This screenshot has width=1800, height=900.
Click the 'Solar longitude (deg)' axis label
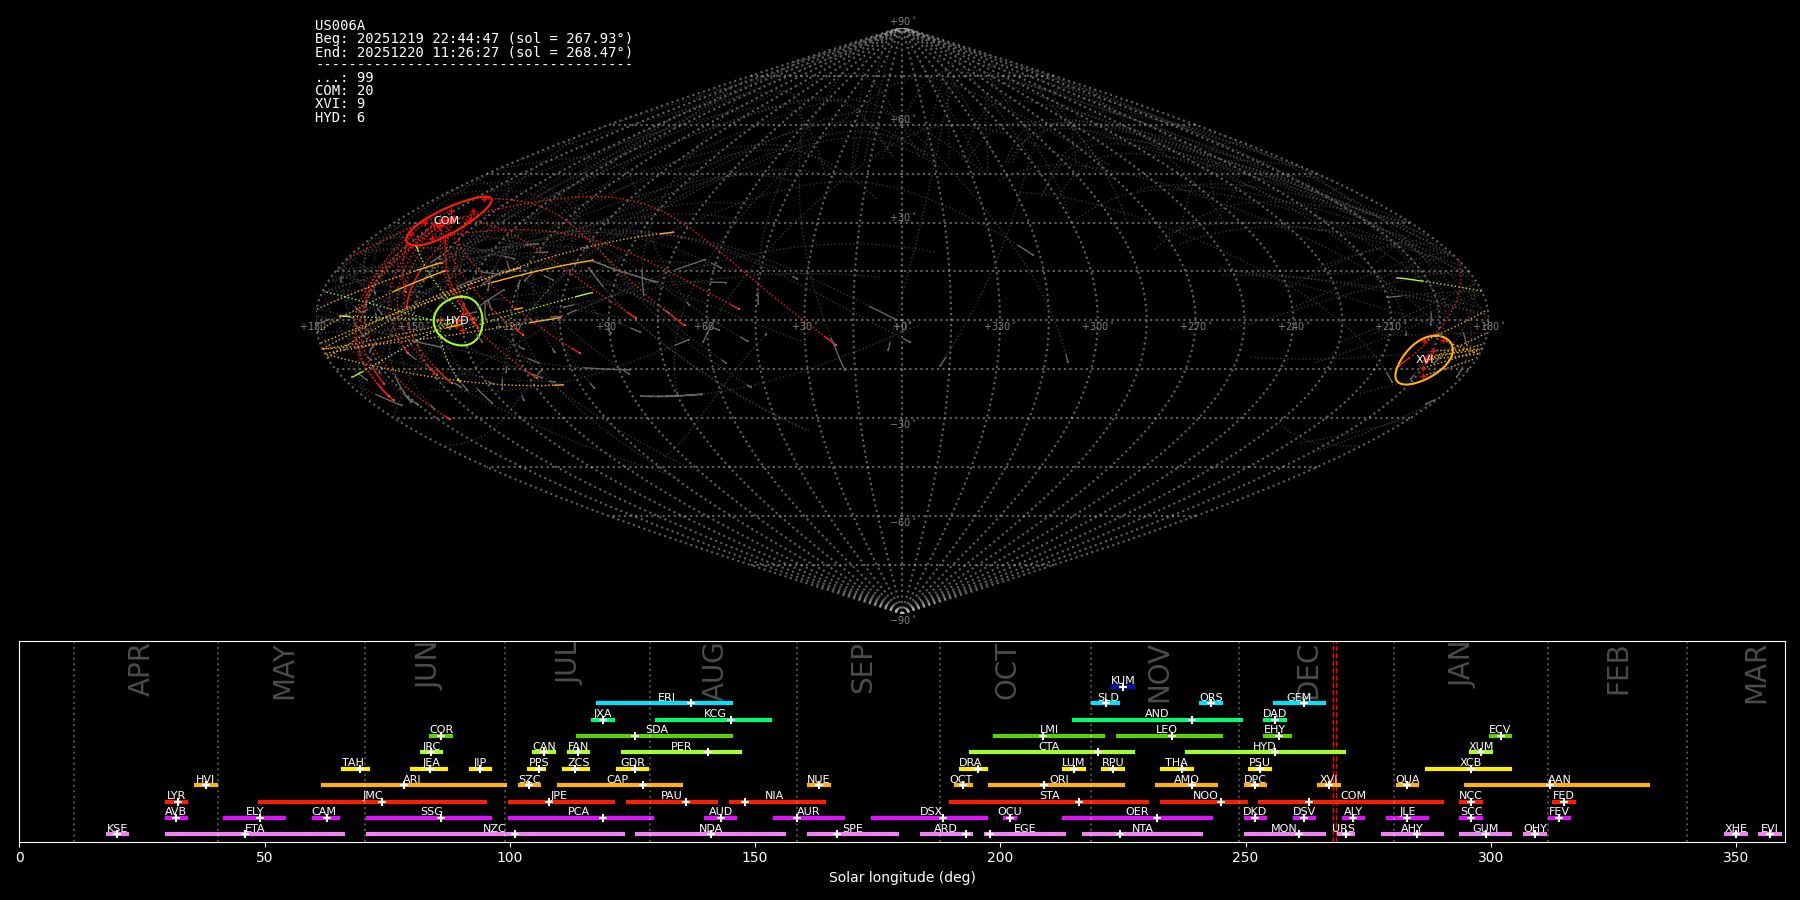coord(902,878)
